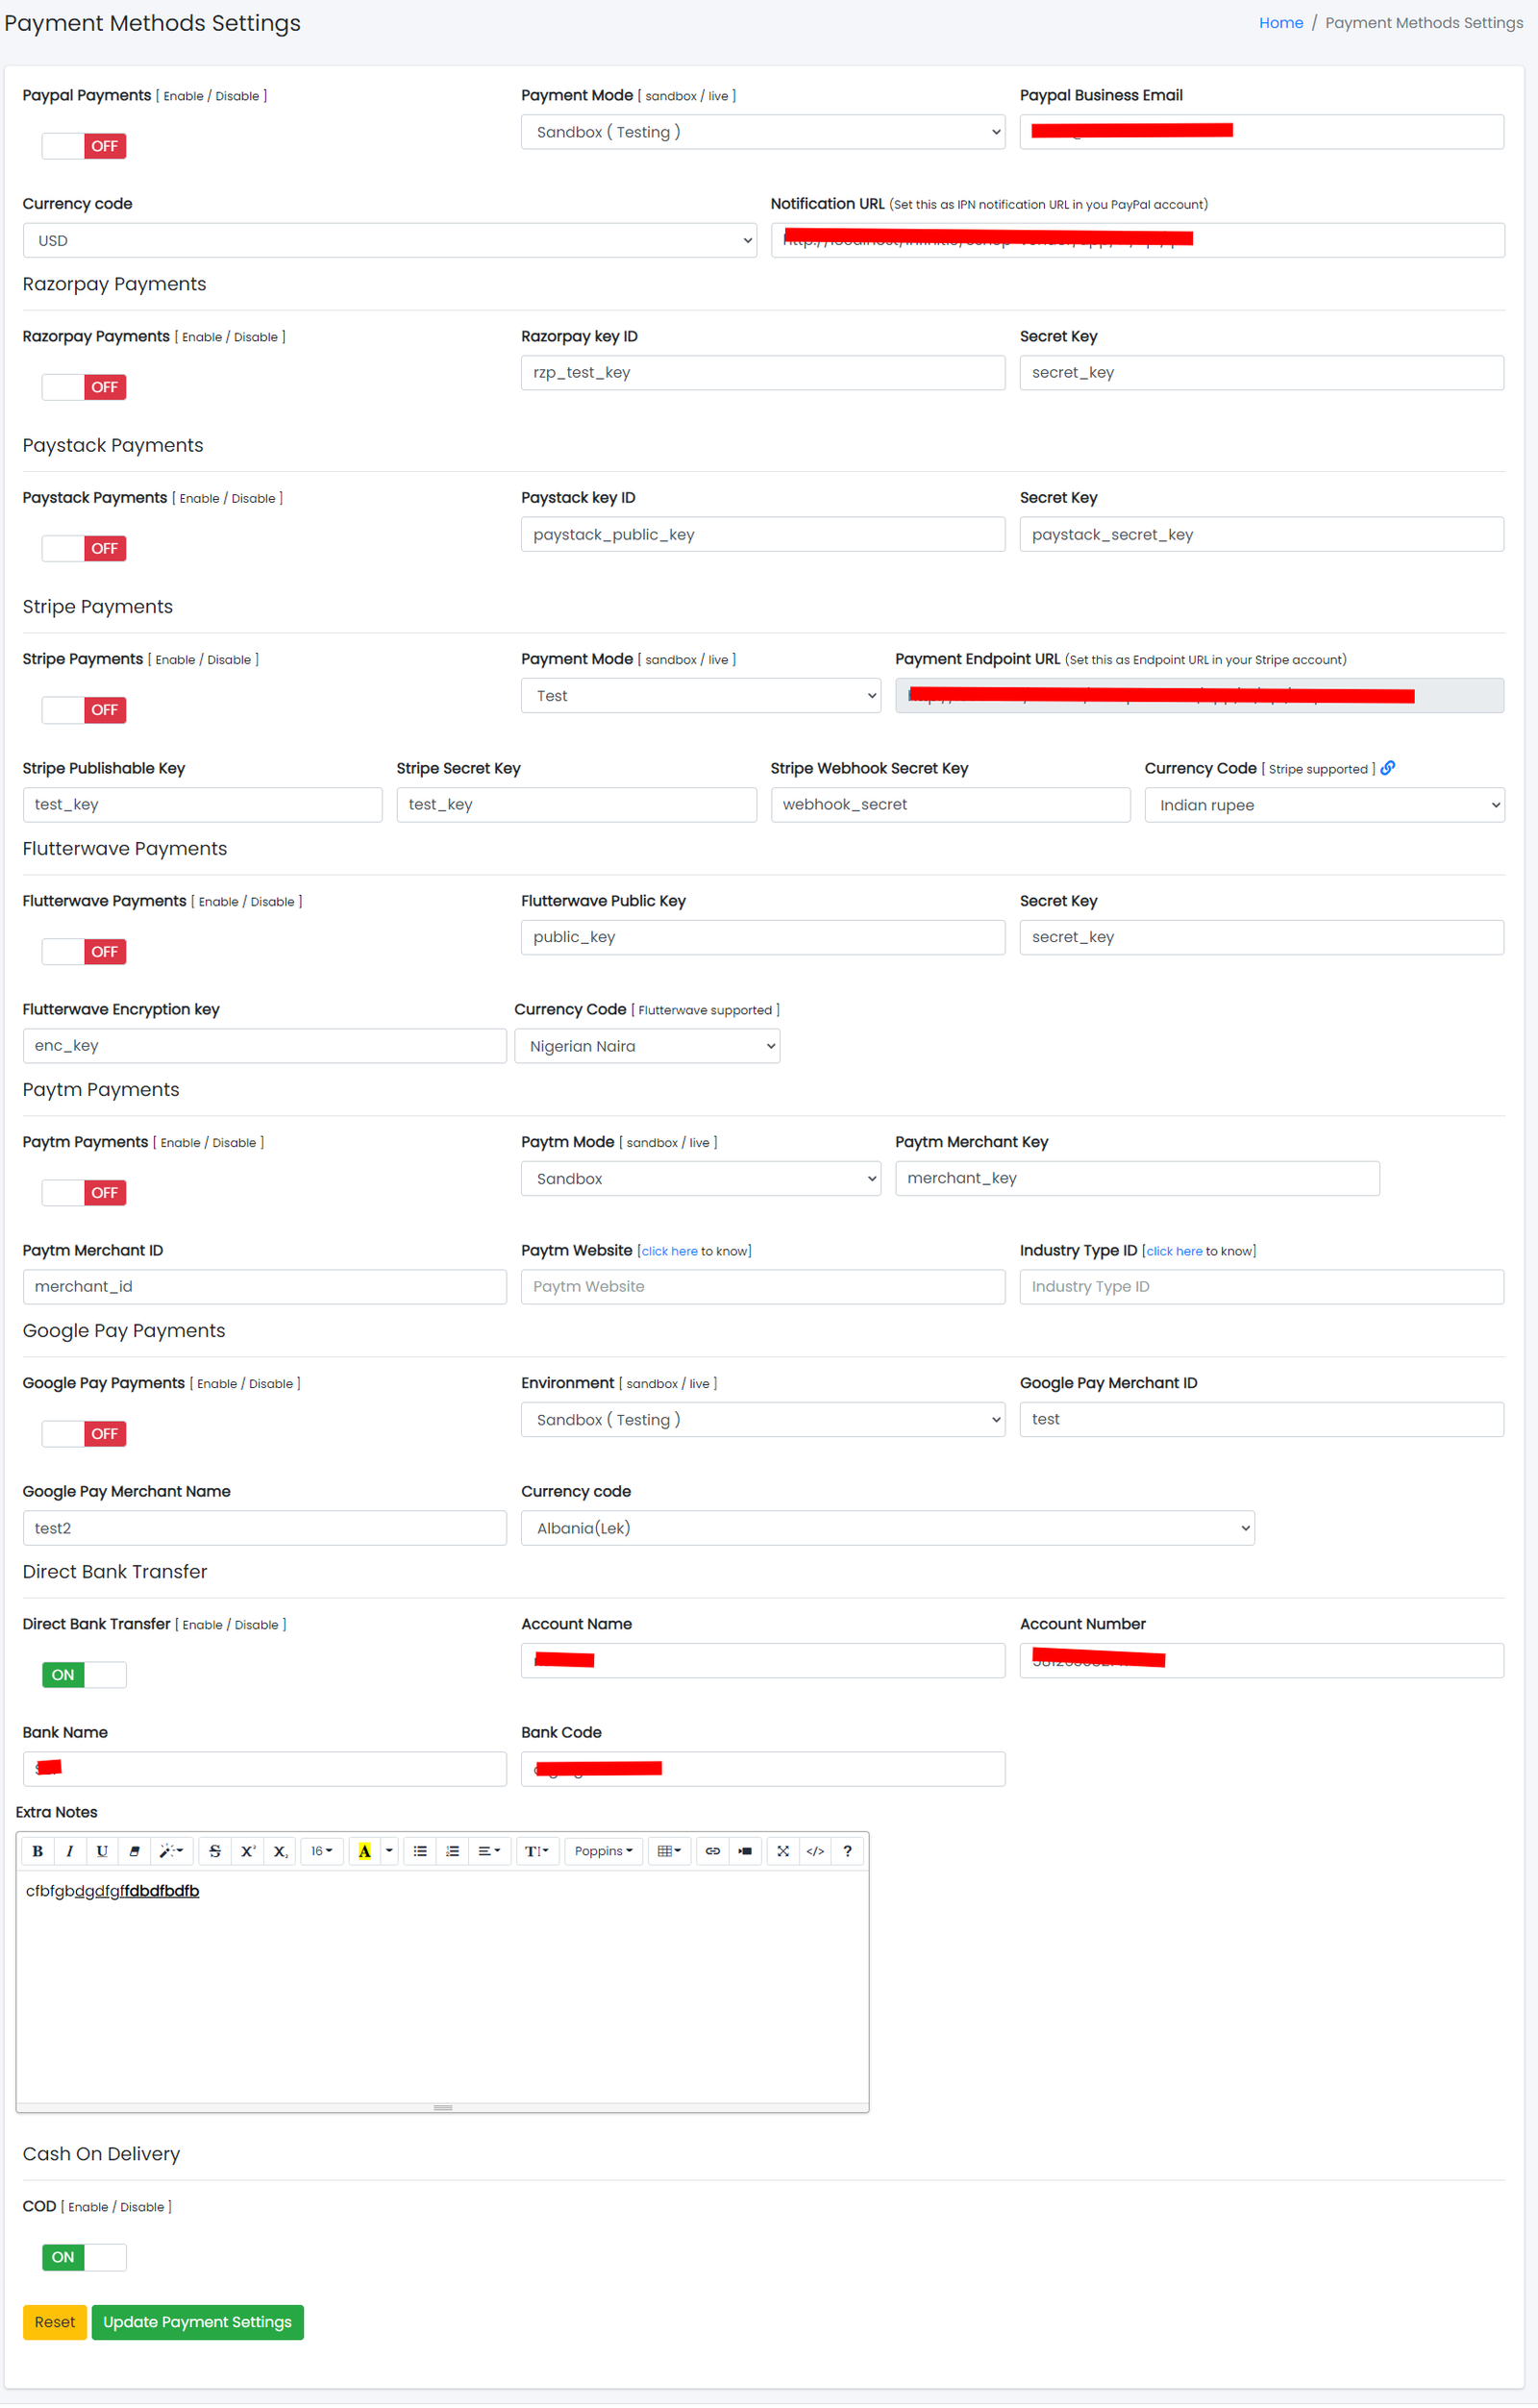
Task: Switch editor to code view
Action: pyautogui.click(x=815, y=1851)
